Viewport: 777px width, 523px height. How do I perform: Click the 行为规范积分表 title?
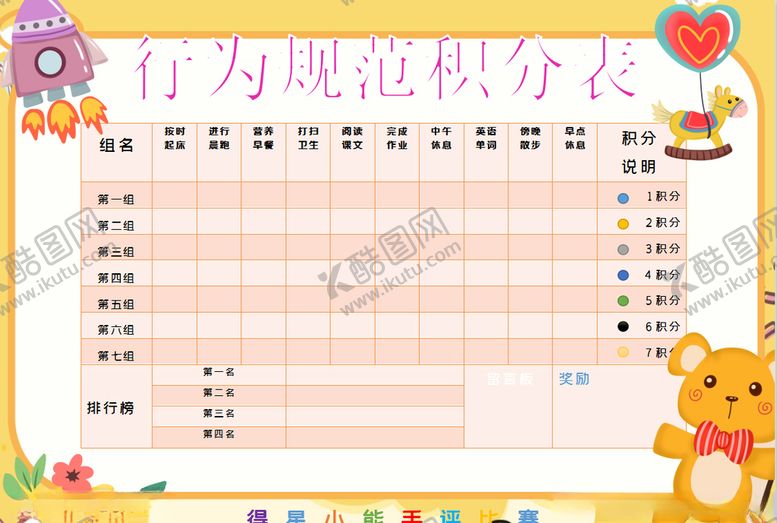click(385, 68)
